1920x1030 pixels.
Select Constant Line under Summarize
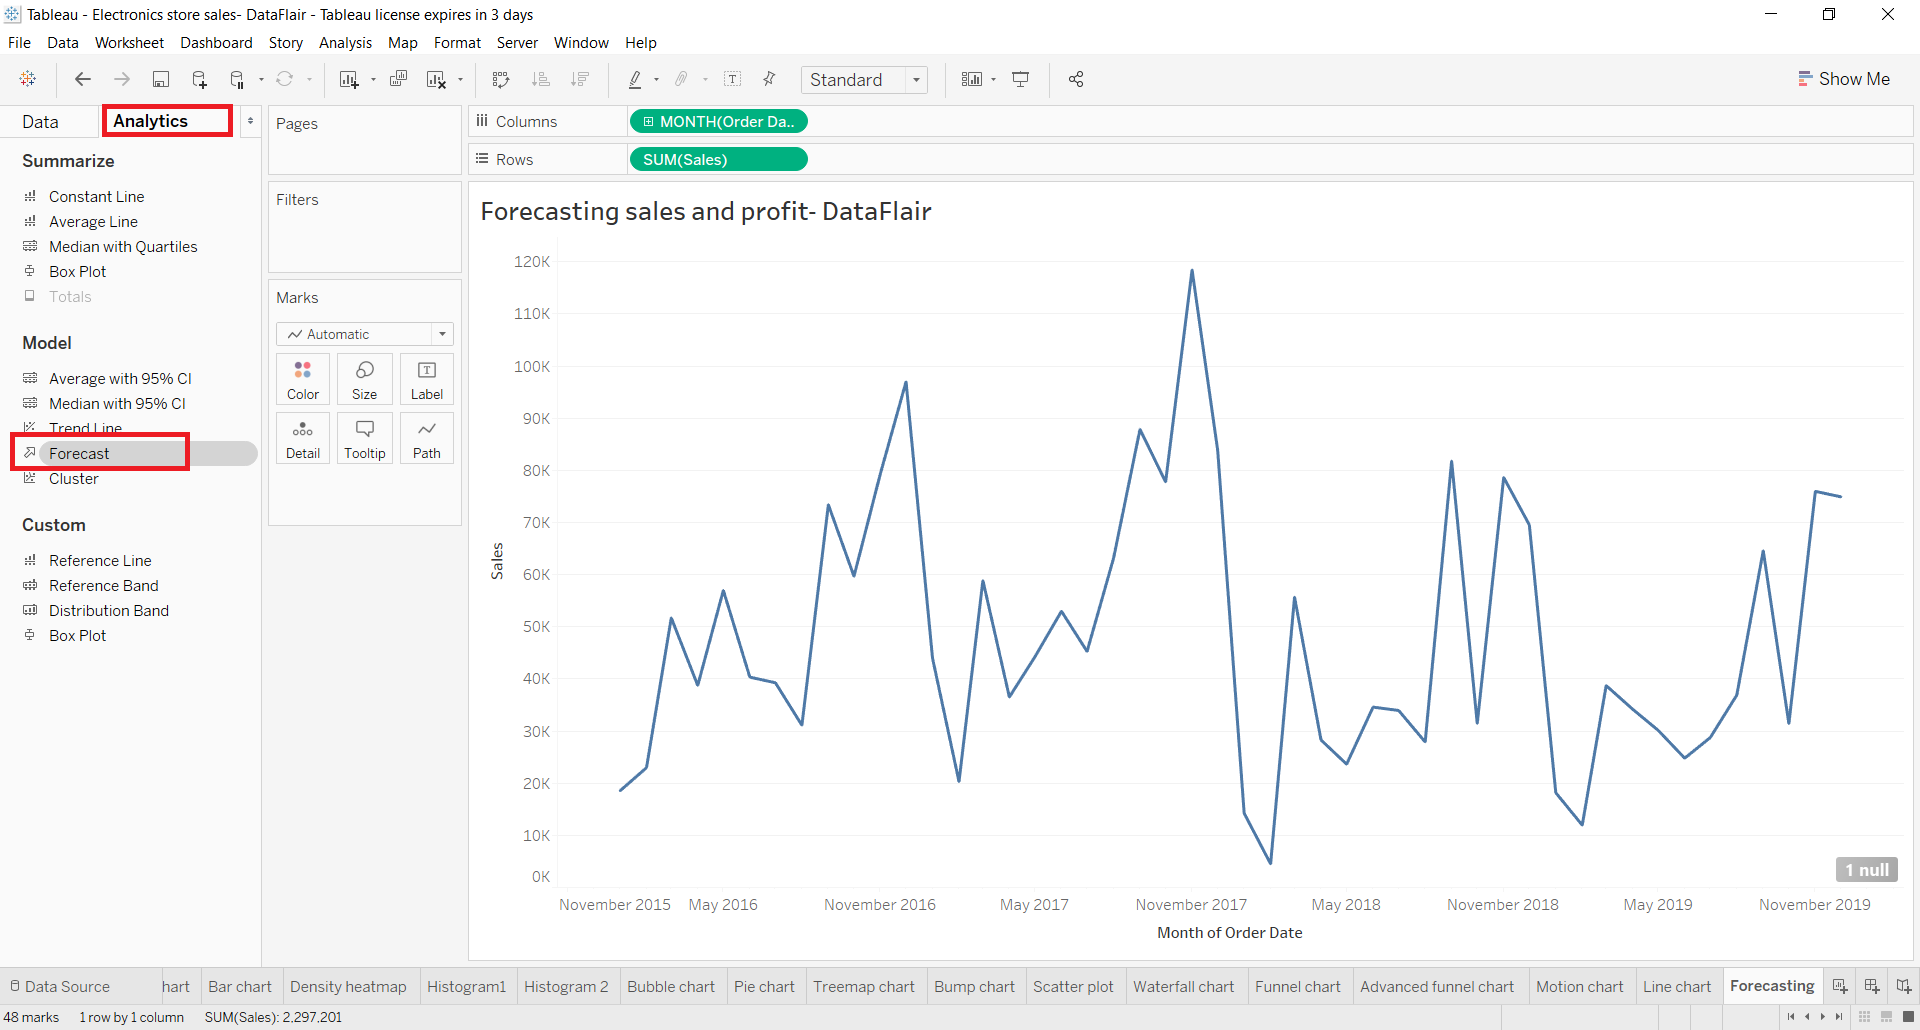point(96,196)
